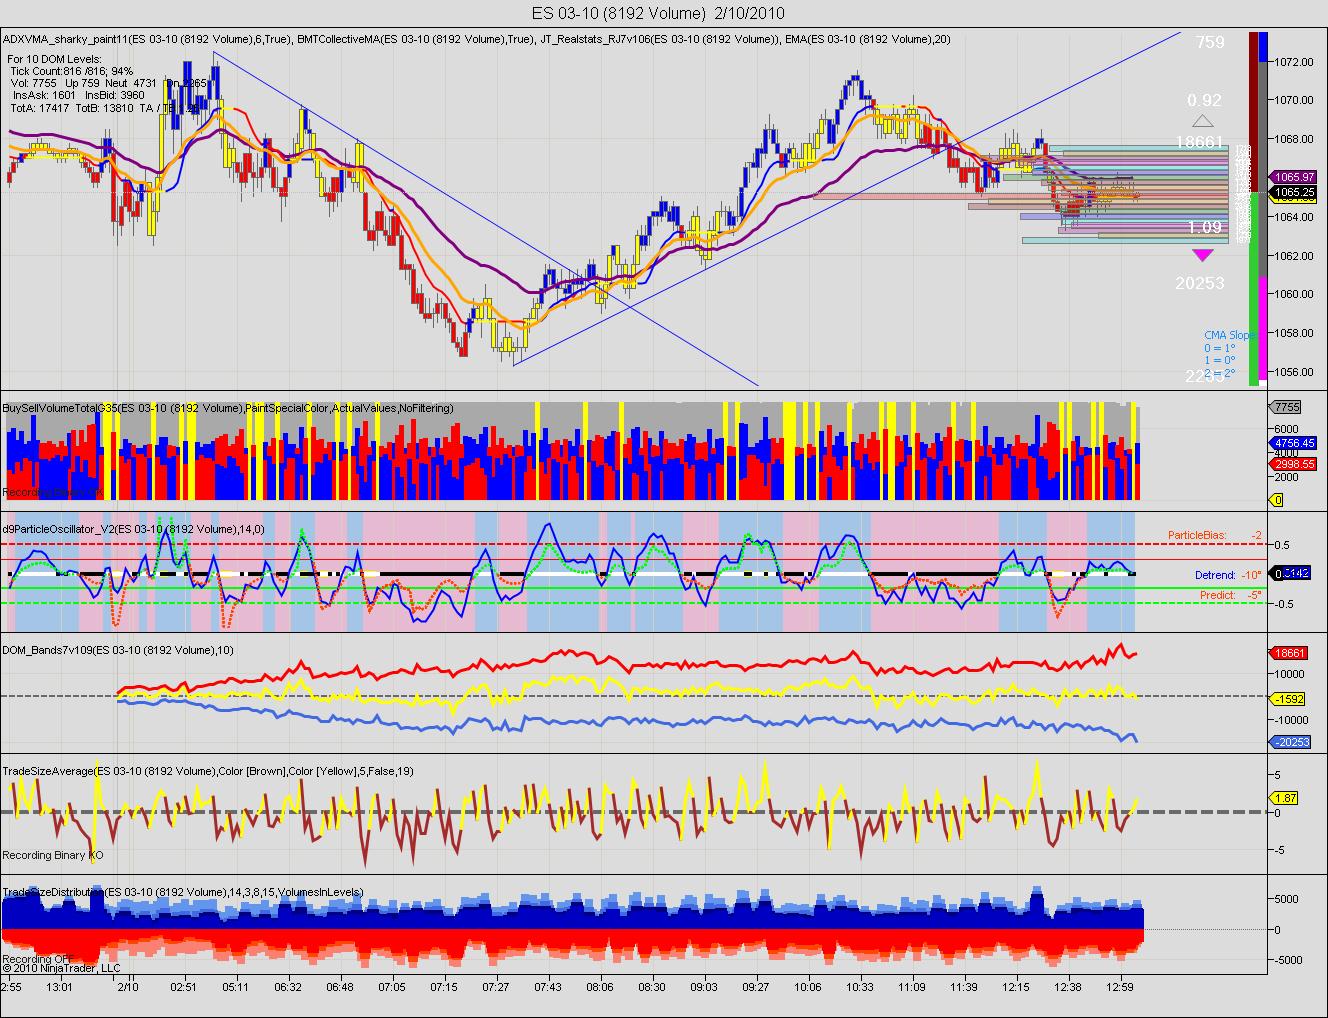Click the 'Tick Count:816 /816; 94%' readout
This screenshot has width=1328, height=1018.
(72, 71)
